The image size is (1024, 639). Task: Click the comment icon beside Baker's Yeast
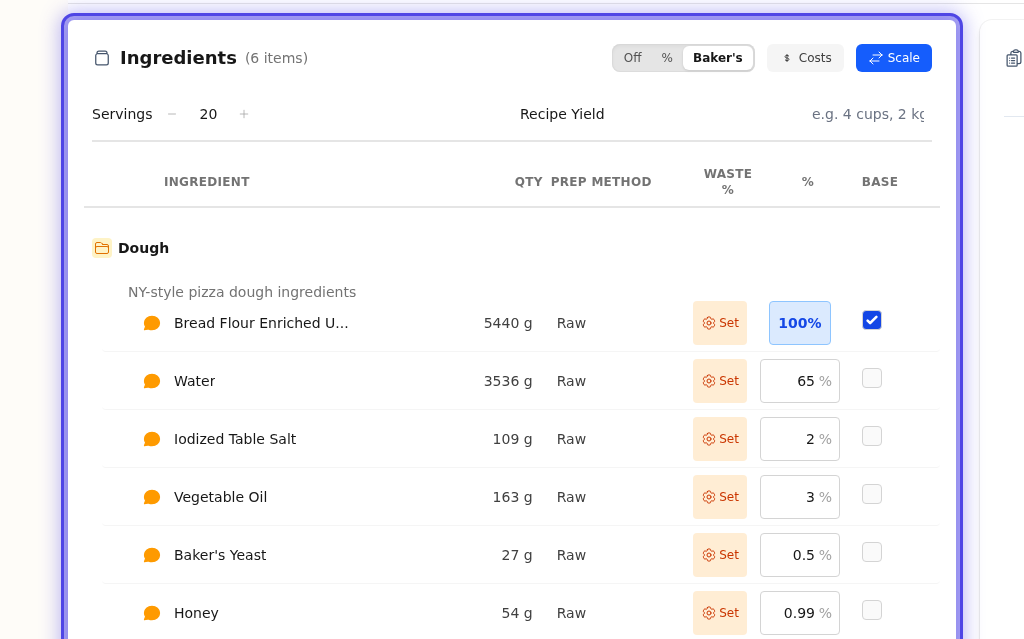coord(152,555)
